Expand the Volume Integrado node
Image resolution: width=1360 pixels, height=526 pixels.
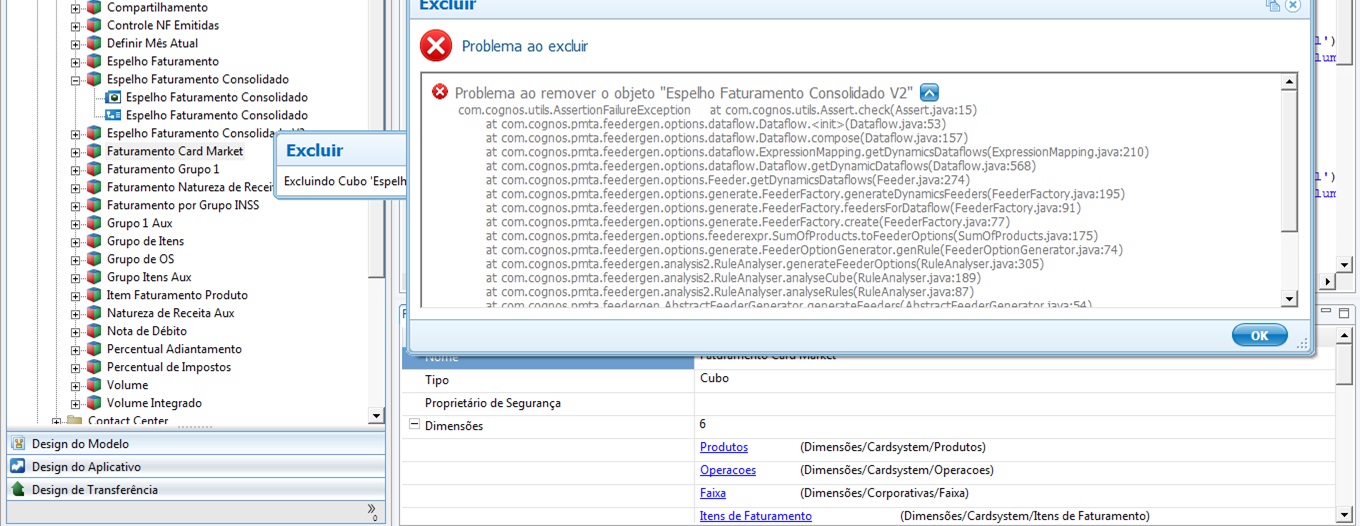76,404
